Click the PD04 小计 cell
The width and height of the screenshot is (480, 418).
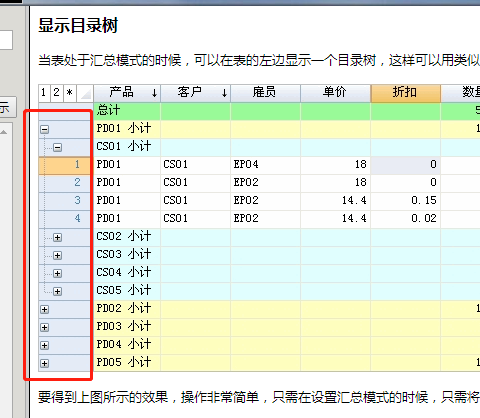pos(127,345)
